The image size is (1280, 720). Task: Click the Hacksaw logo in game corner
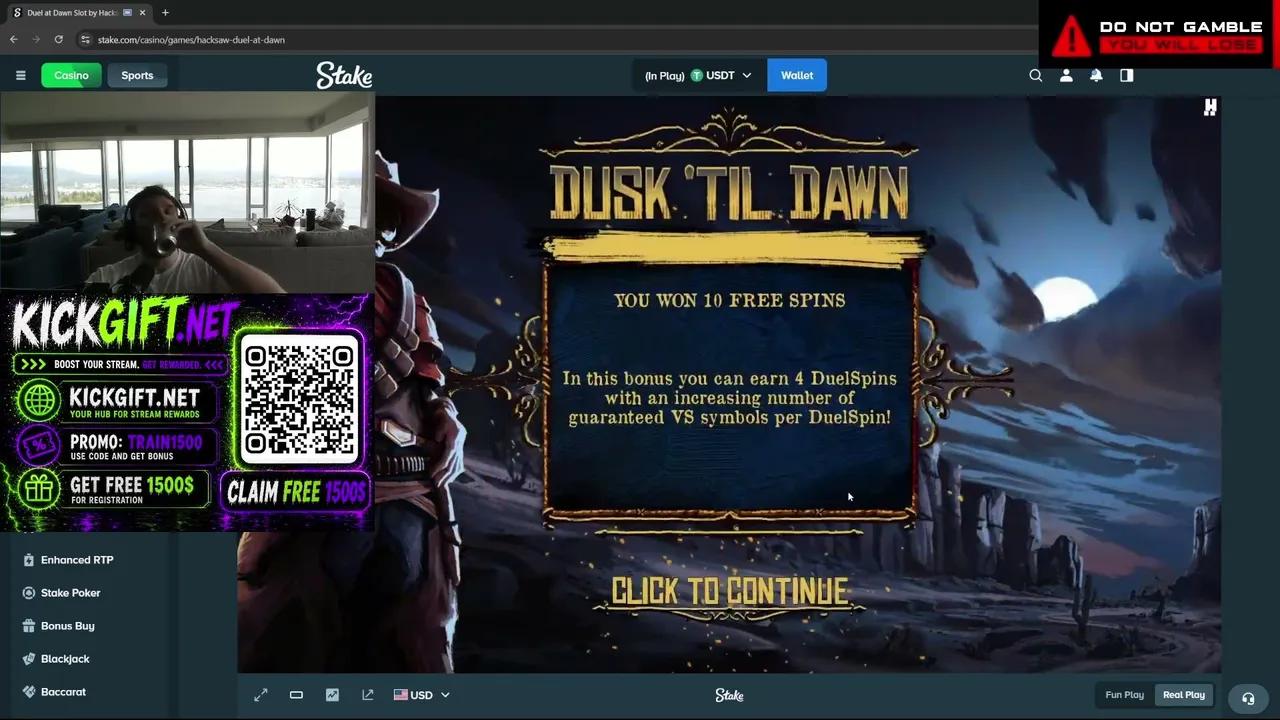click(1210, 107)
